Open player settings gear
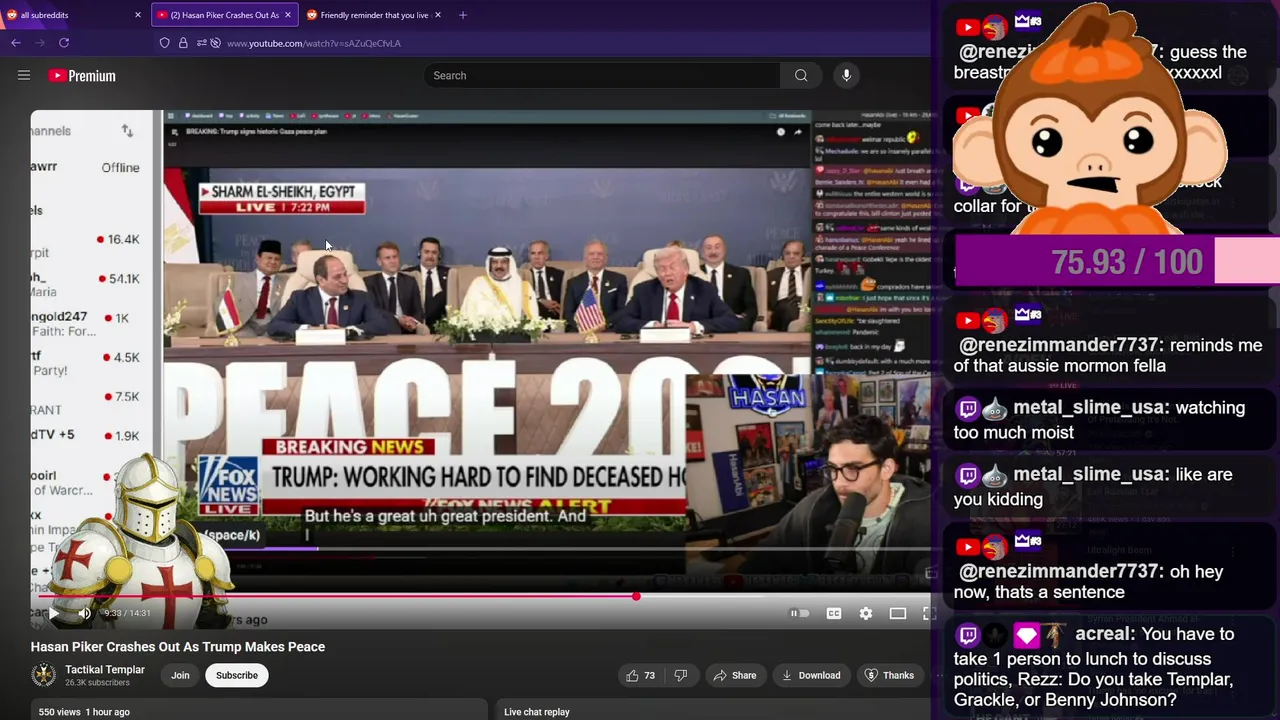This screenshot has height=720, width=1280. click(866, 613)
